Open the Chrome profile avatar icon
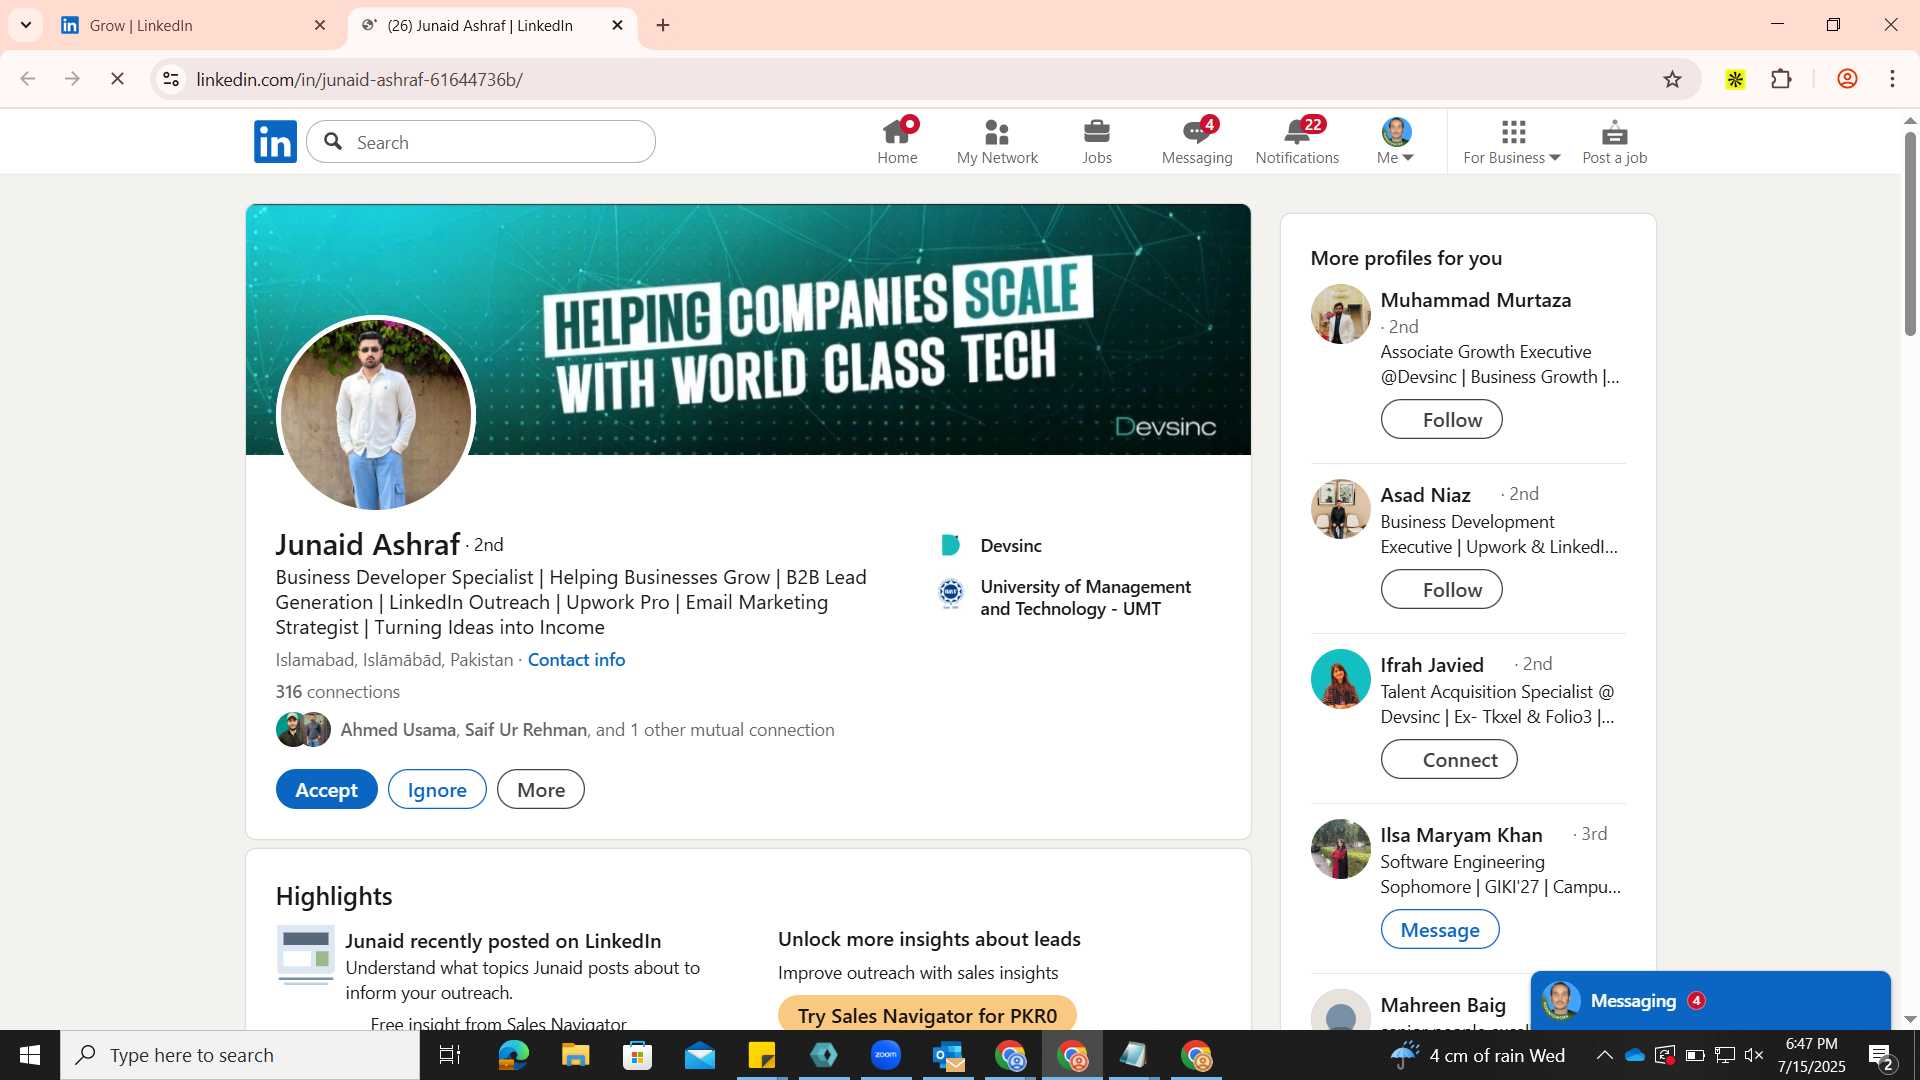The image size is (1920, 1080). [1847, 79]
